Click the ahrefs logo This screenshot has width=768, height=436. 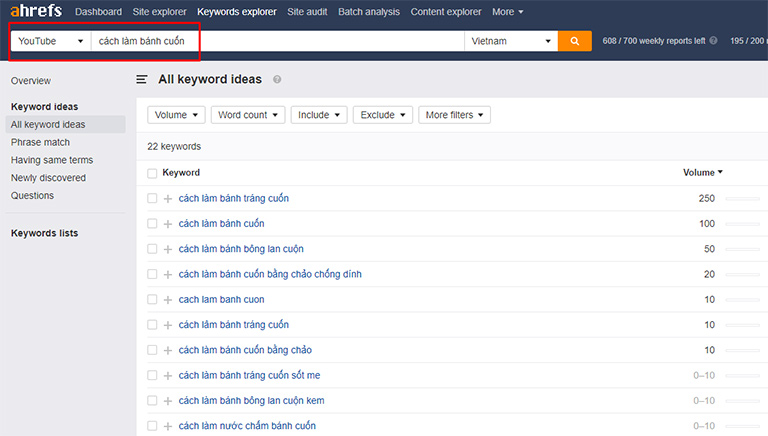36,10
